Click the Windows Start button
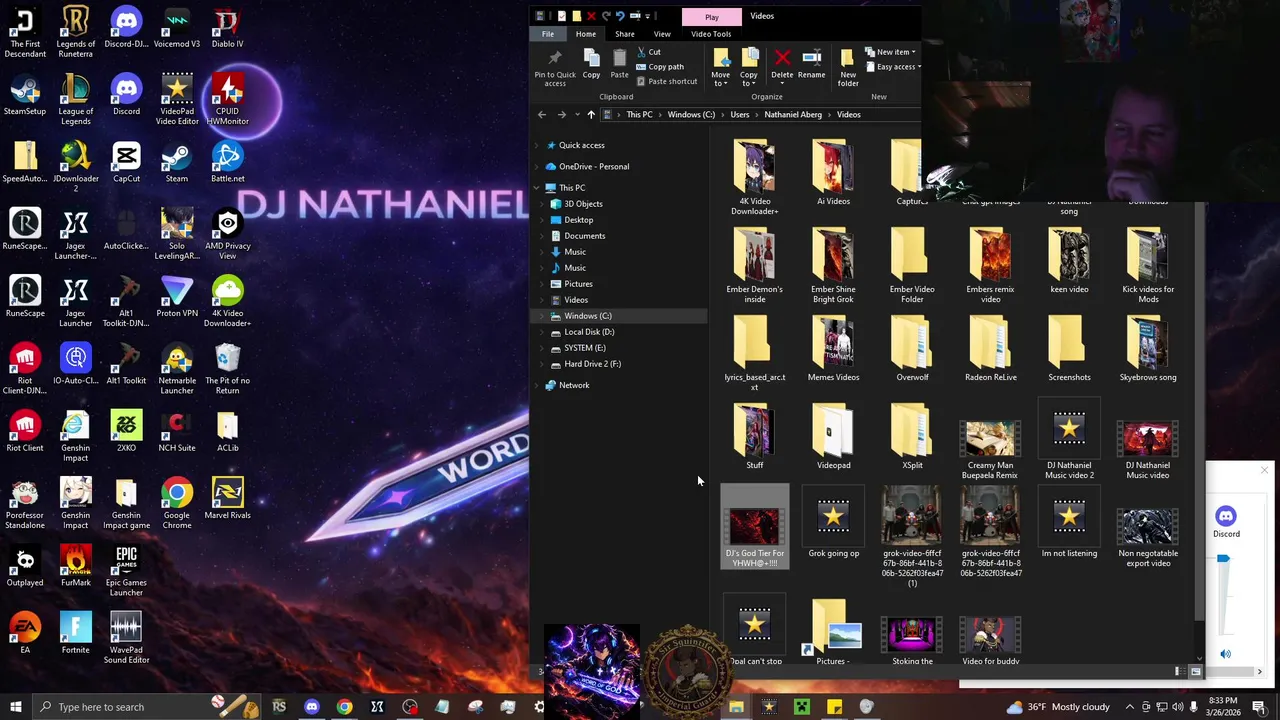The height and width of the screenshot is (720, 1280). (x=15, y=707)
